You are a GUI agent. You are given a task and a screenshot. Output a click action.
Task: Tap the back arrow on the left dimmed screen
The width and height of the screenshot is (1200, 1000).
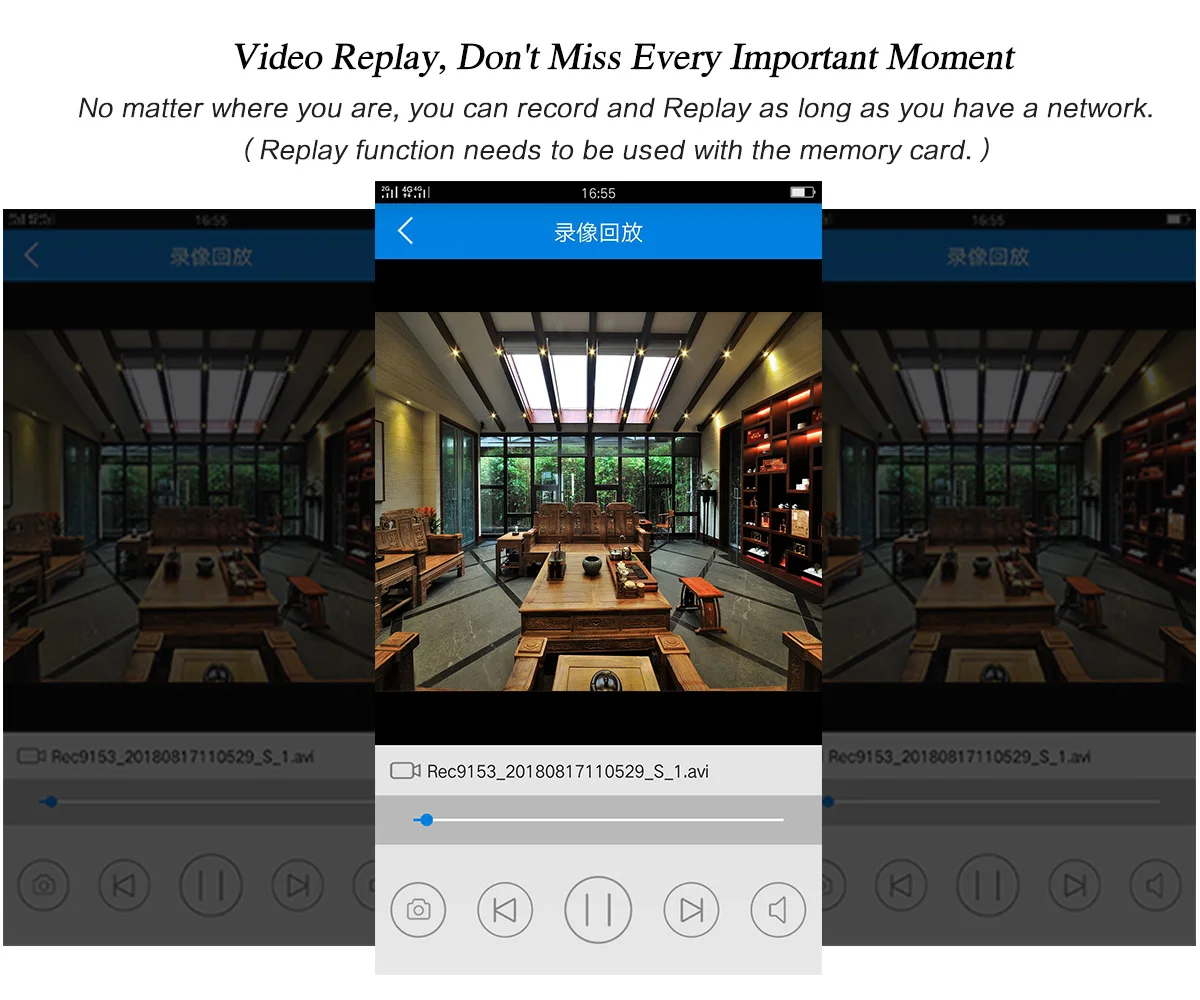31,255
